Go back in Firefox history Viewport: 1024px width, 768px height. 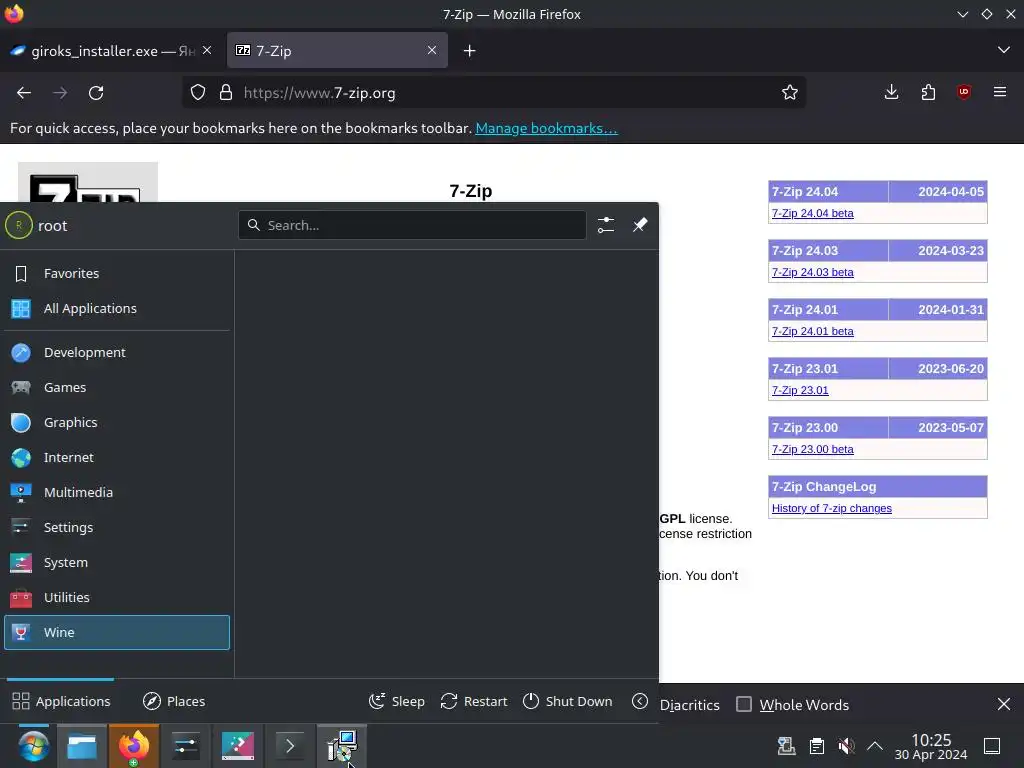(x=24, y=93)
